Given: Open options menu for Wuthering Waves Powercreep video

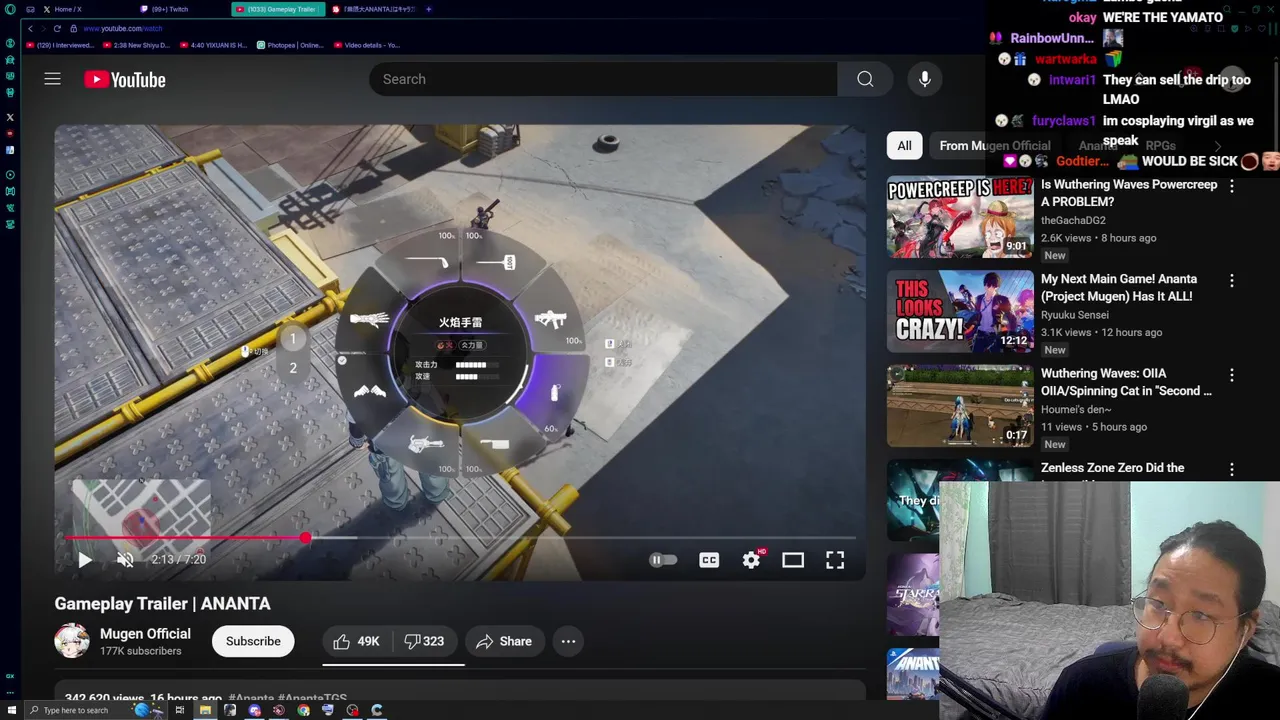Looking at the screenshot, I should 1232,186.
